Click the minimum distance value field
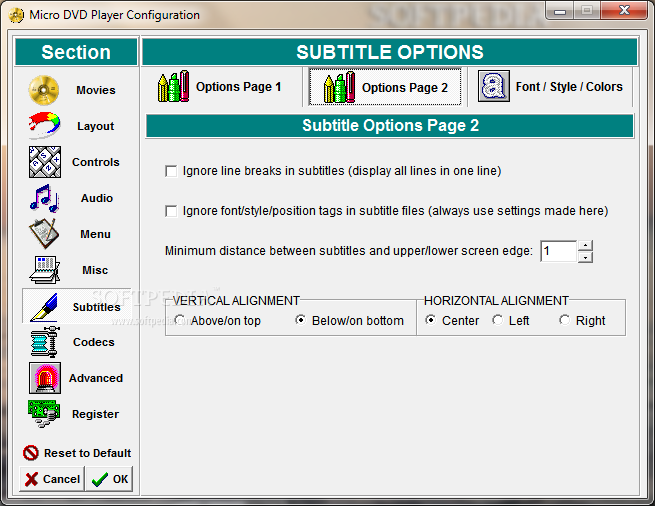 559,251
